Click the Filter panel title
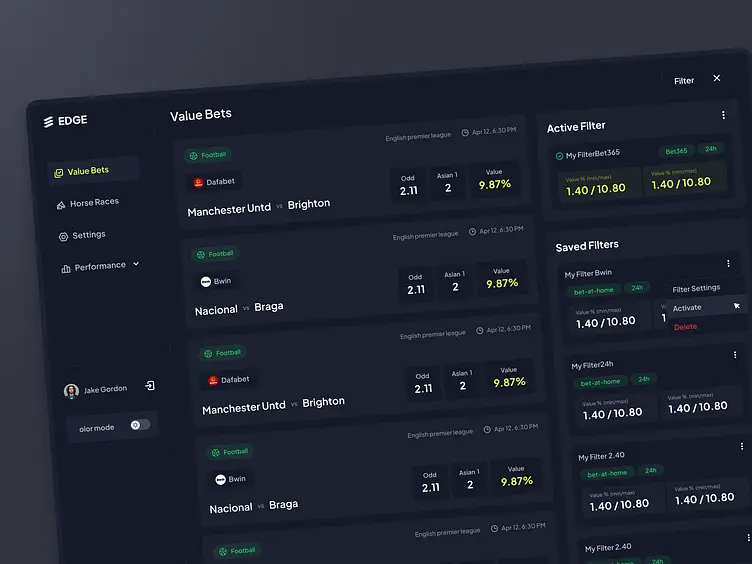This screenshot has height=564, width=752. coord(684,81)
